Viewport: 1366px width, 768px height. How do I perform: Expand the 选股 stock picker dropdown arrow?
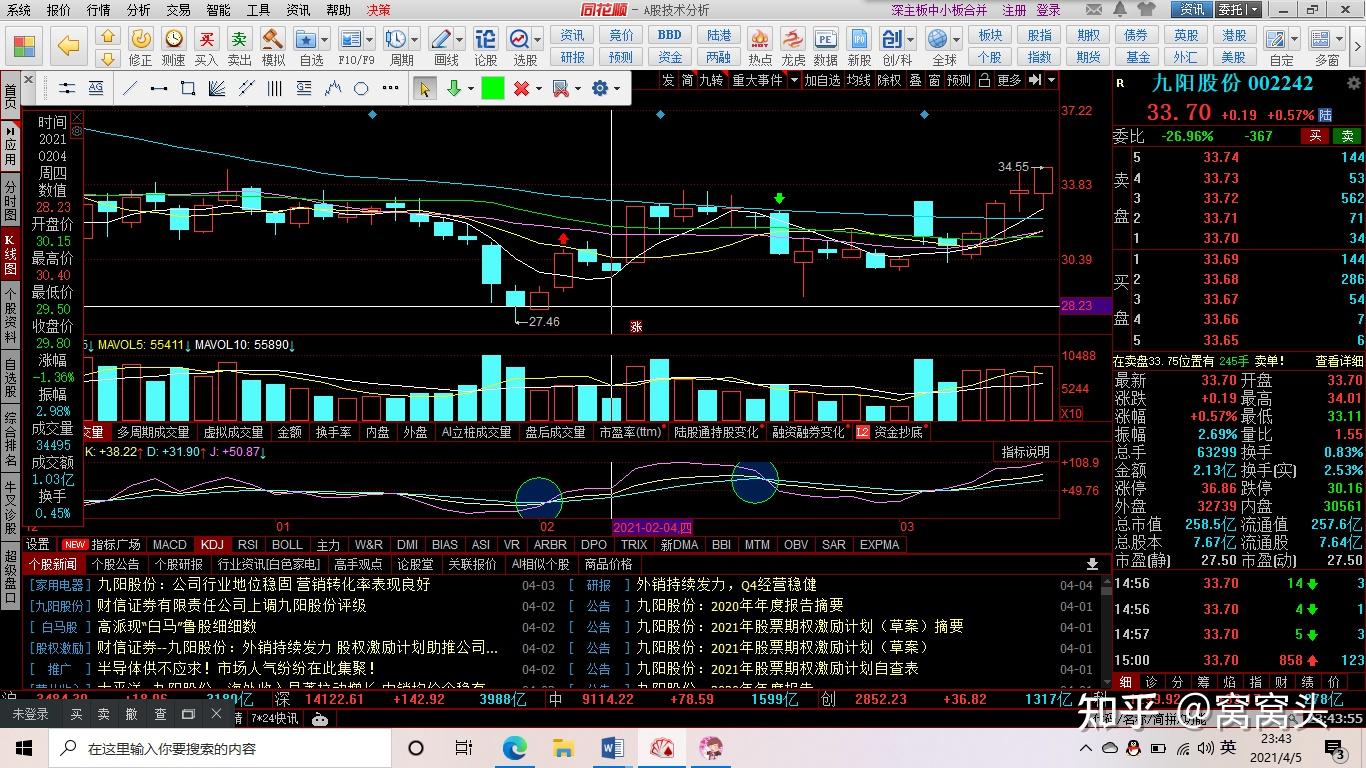[x=537, y=41]
